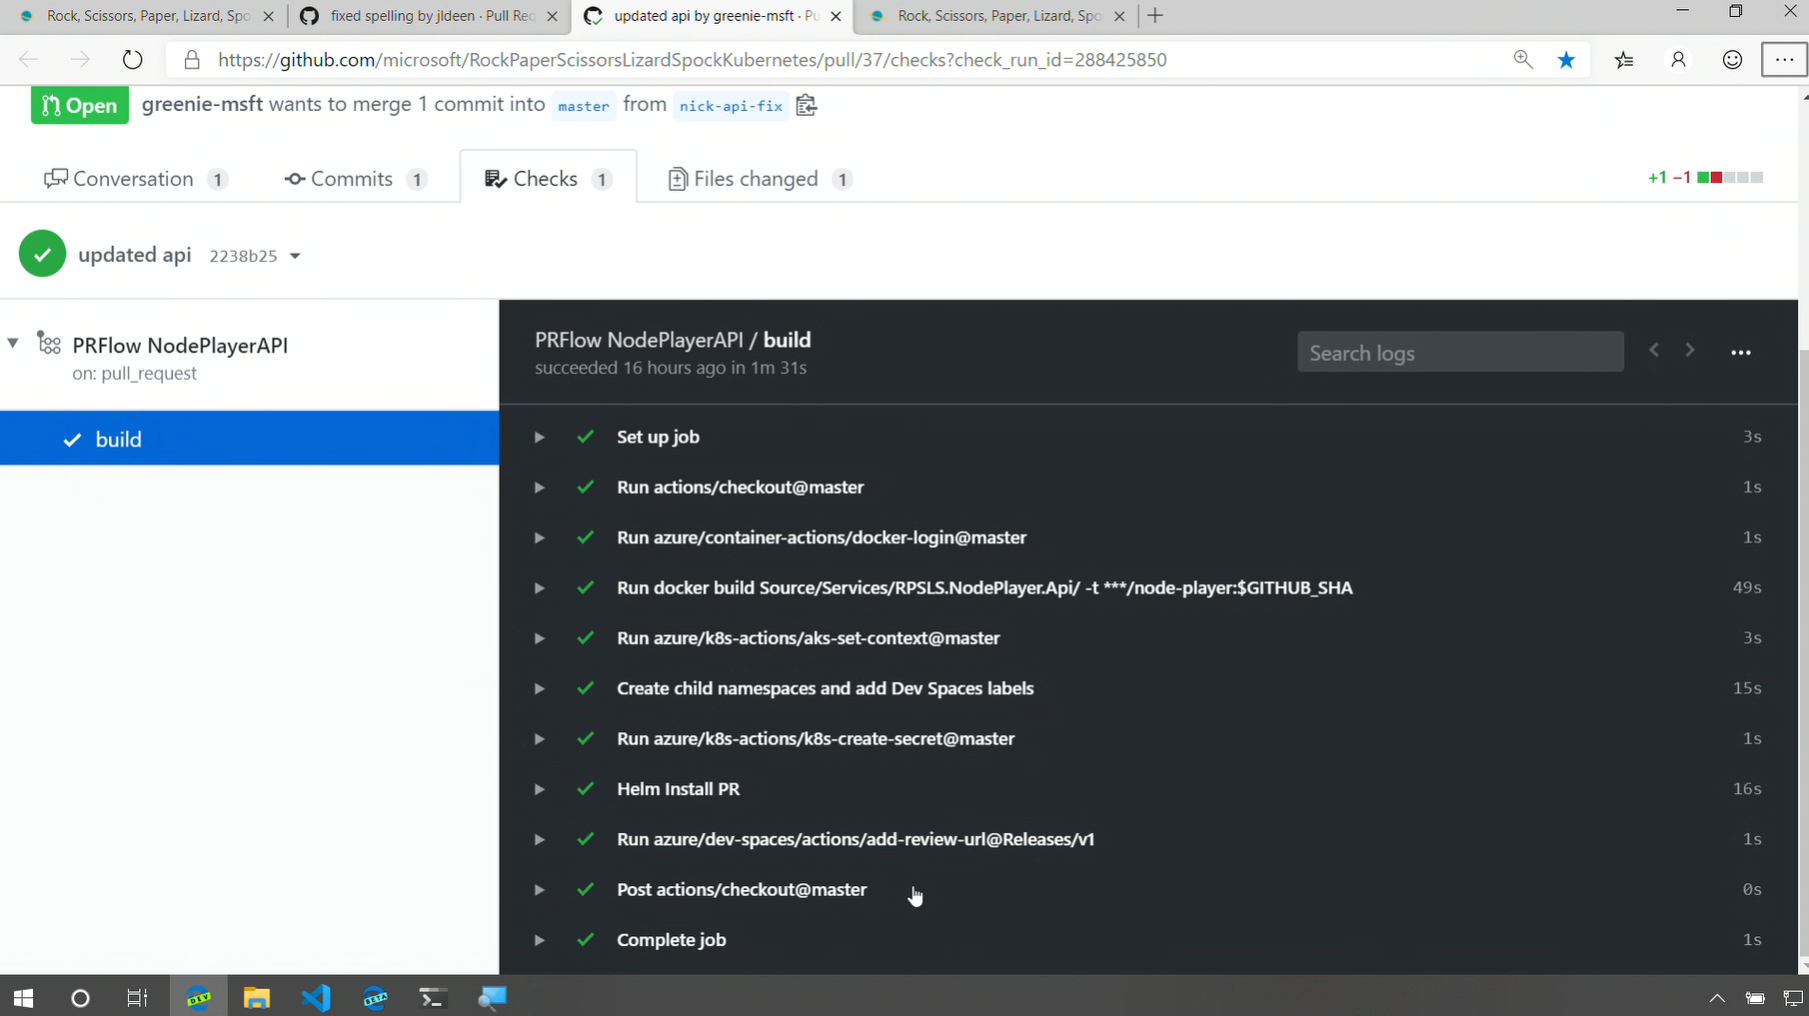This screenshot has width=1809, height=1016.
Task: Click the diffstat +1 −1 color blocks
Action: 1730,178
